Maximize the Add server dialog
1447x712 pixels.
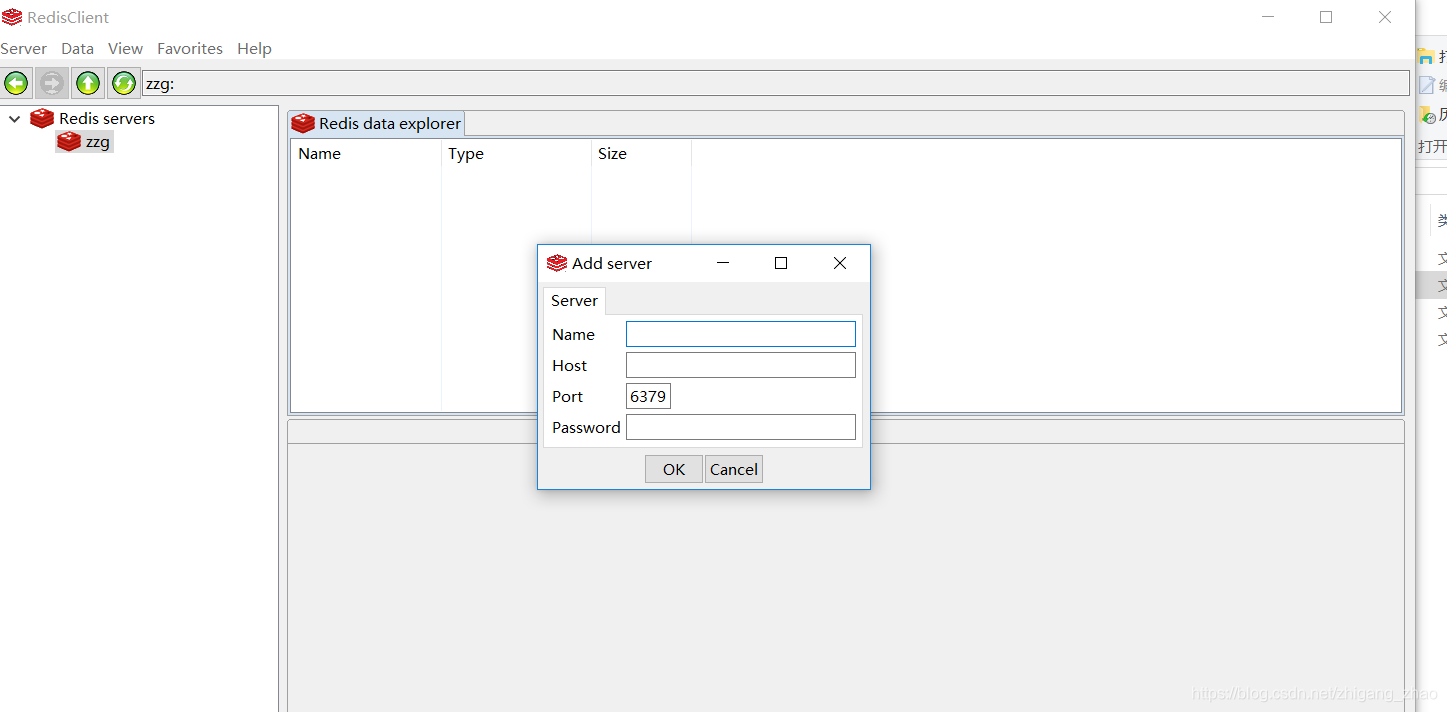coord(781,263)
